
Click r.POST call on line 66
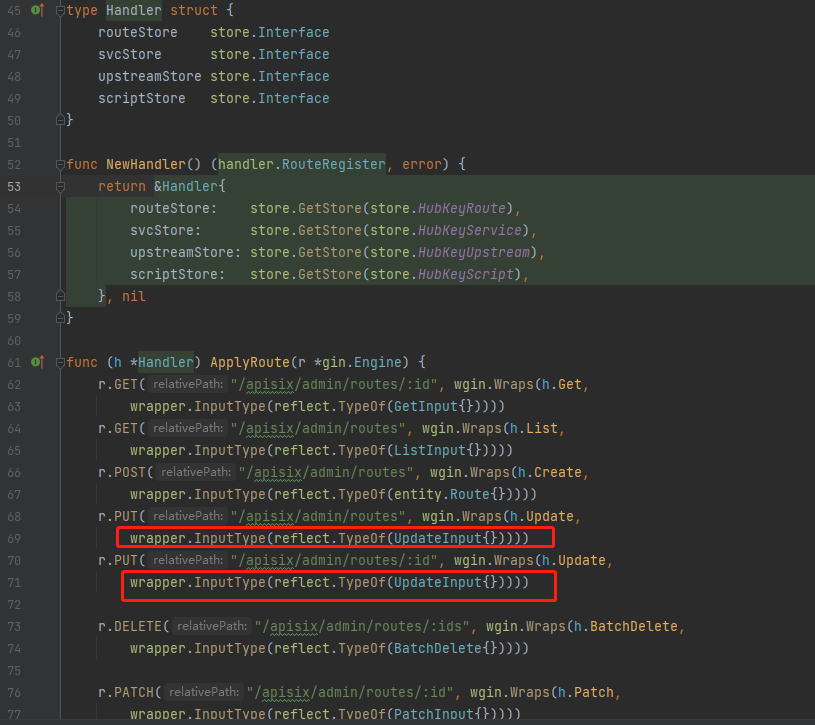pos(122,472)
